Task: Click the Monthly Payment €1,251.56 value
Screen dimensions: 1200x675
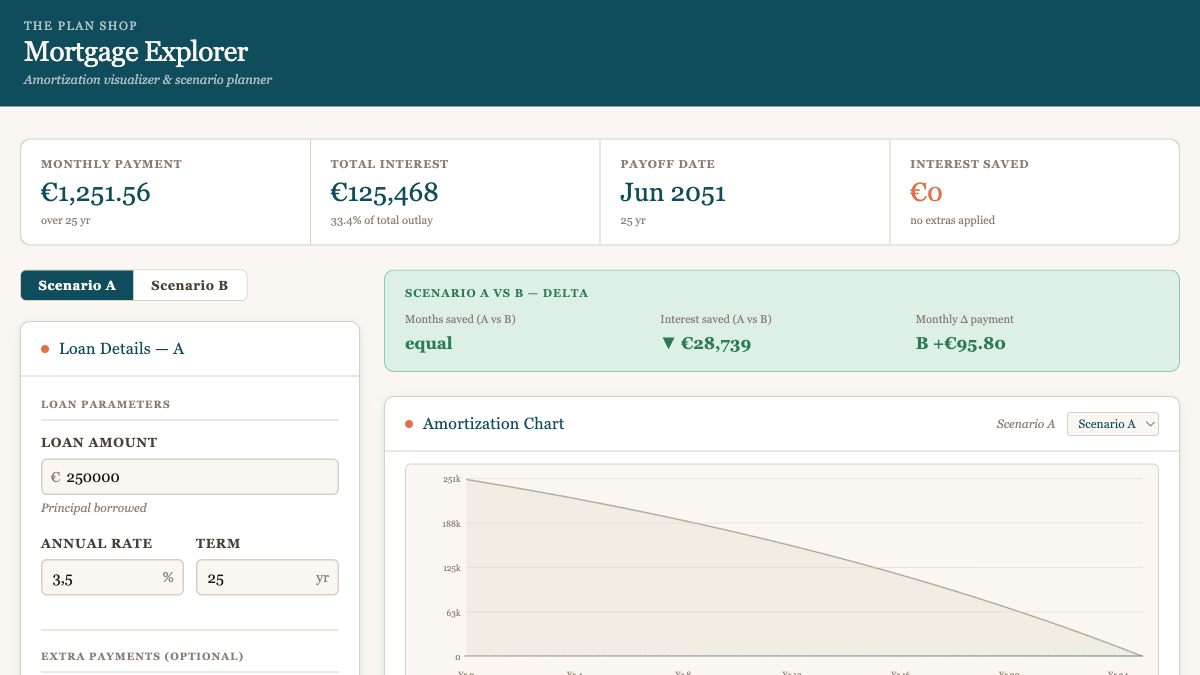Action: tap(96, 192)
